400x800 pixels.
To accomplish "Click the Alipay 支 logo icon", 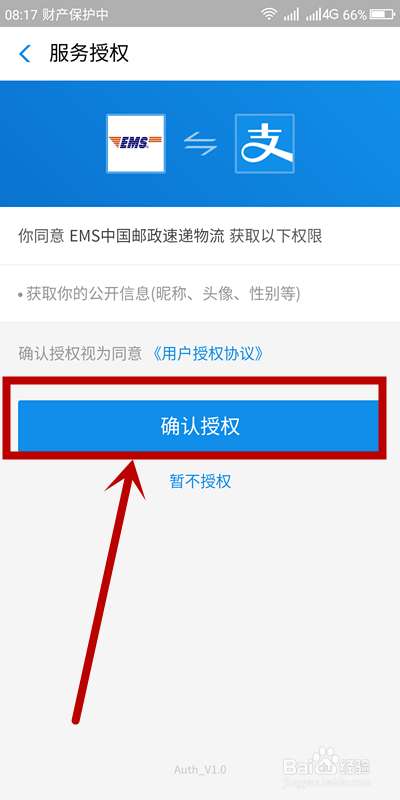I will coord(264,143).
